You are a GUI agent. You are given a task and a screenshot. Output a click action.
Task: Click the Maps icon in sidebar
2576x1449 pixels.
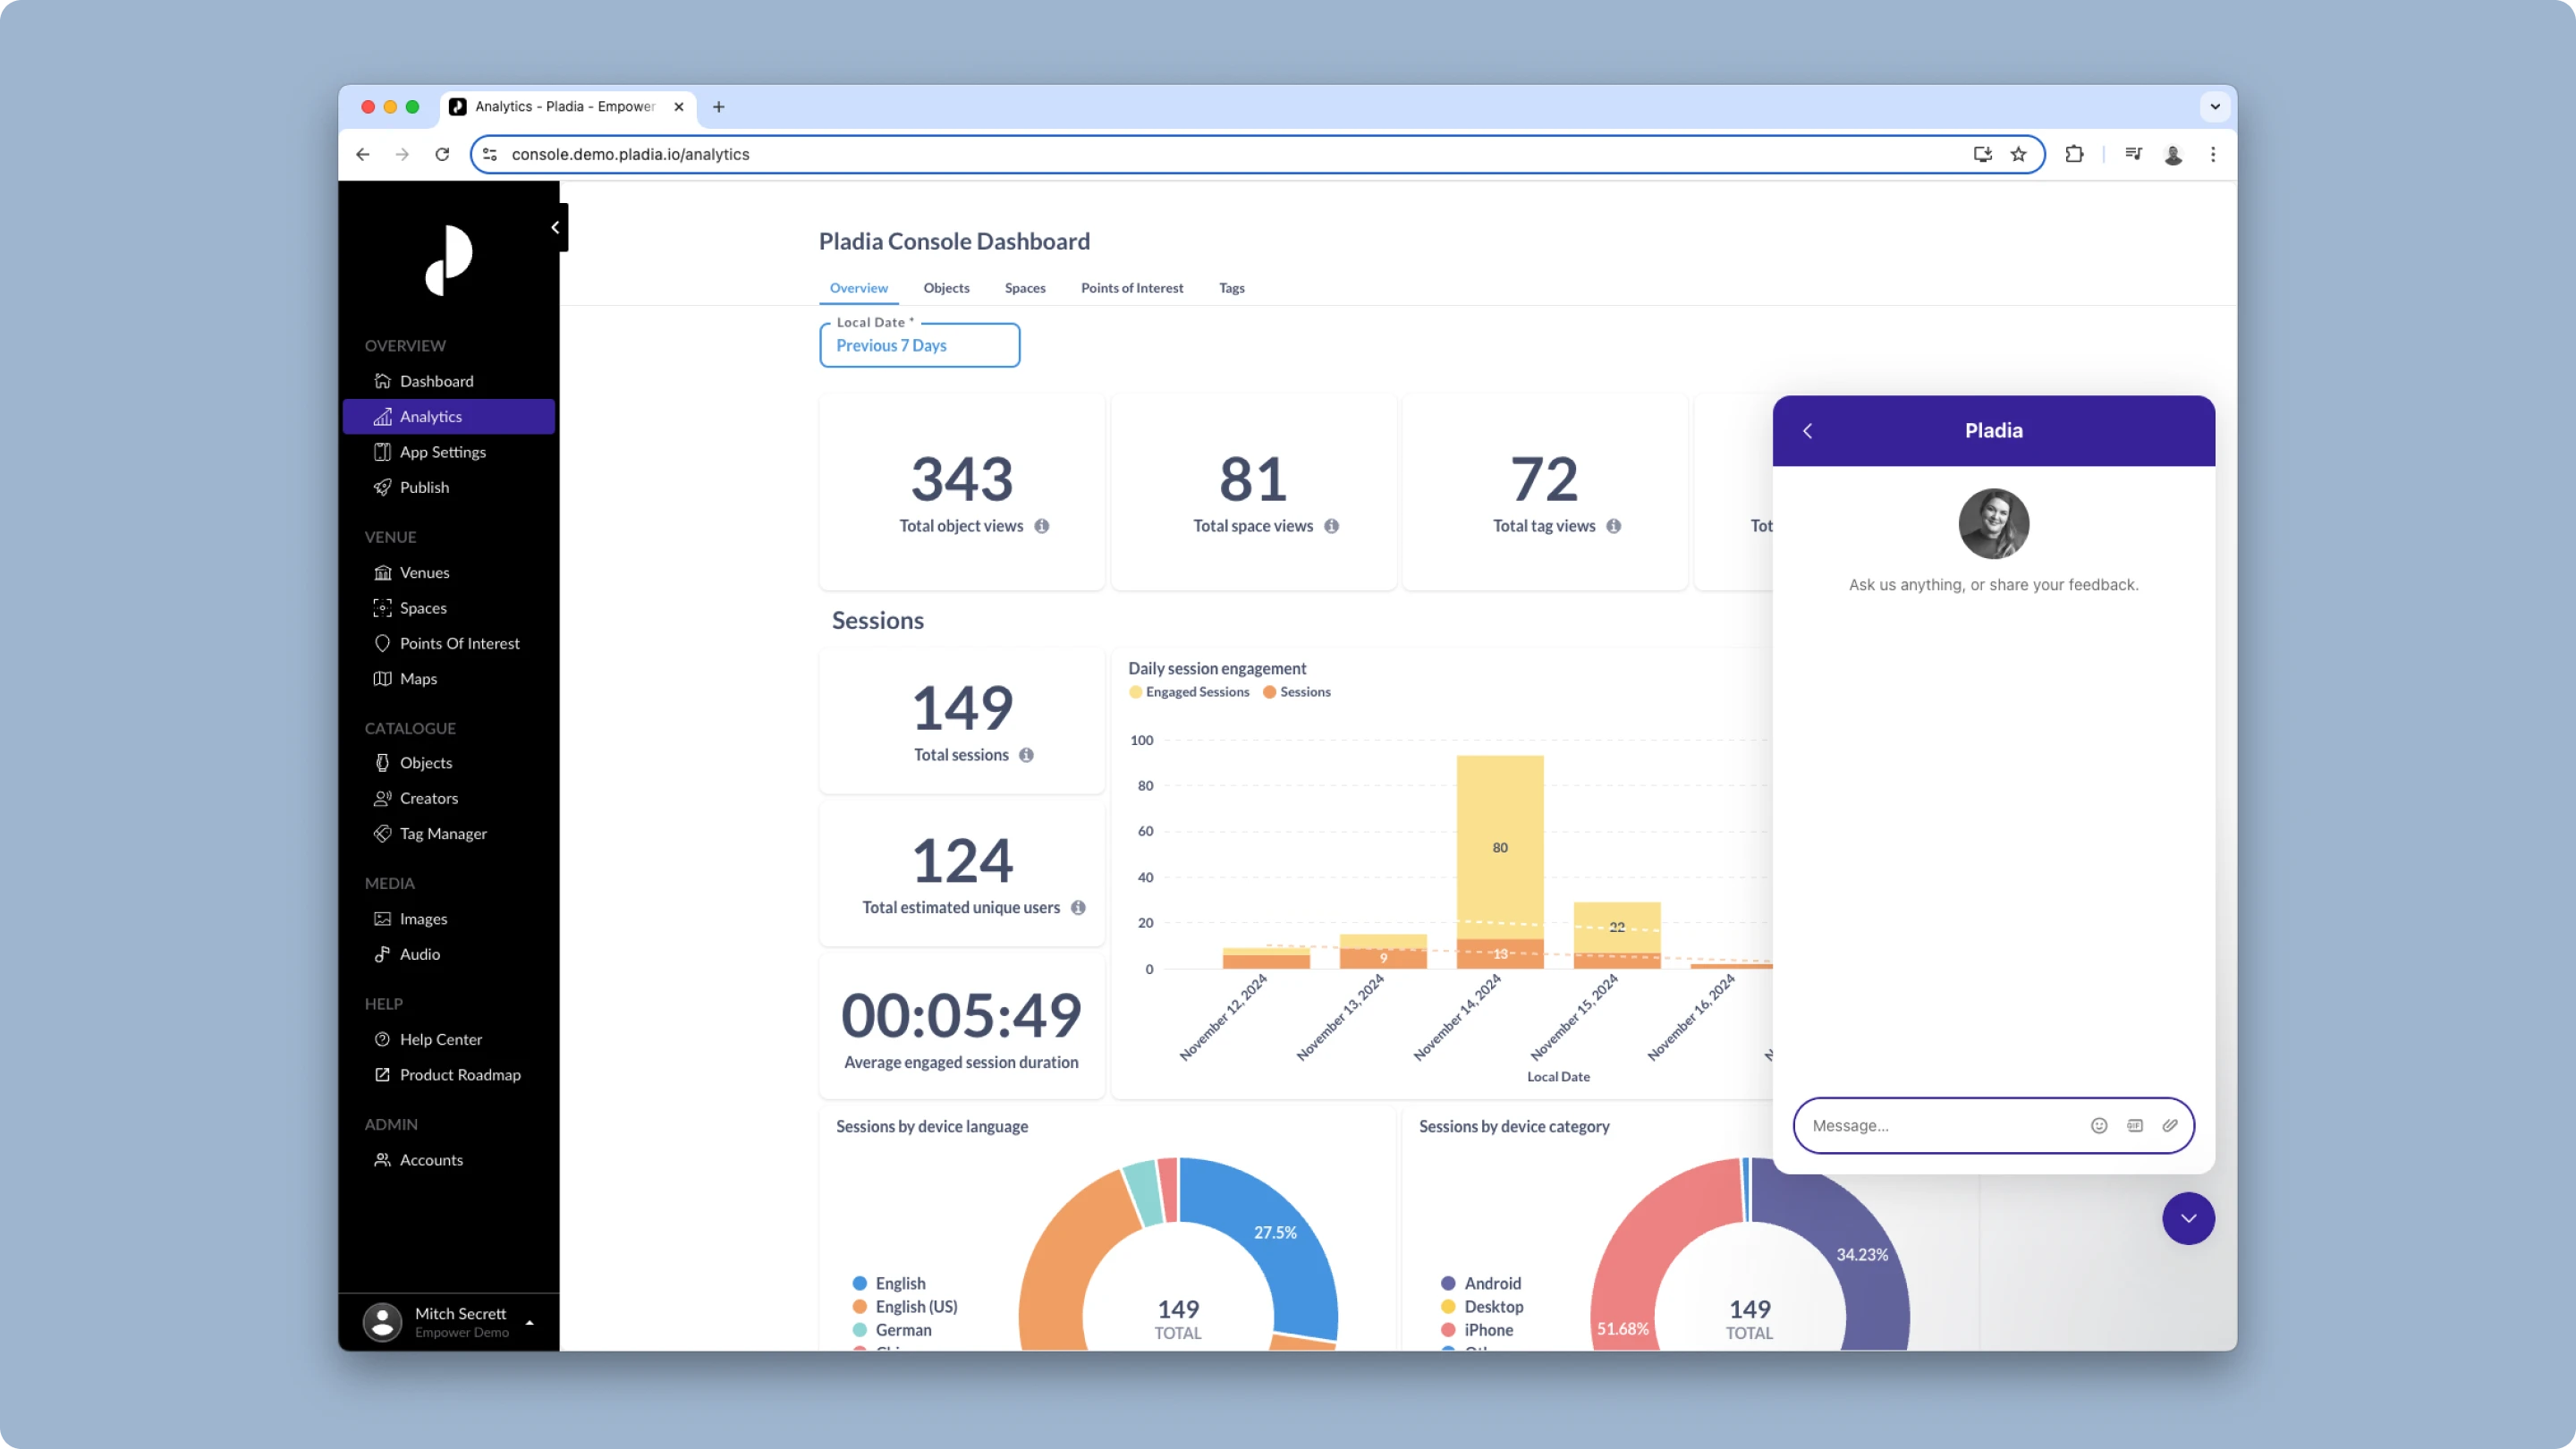pos(382,679)
